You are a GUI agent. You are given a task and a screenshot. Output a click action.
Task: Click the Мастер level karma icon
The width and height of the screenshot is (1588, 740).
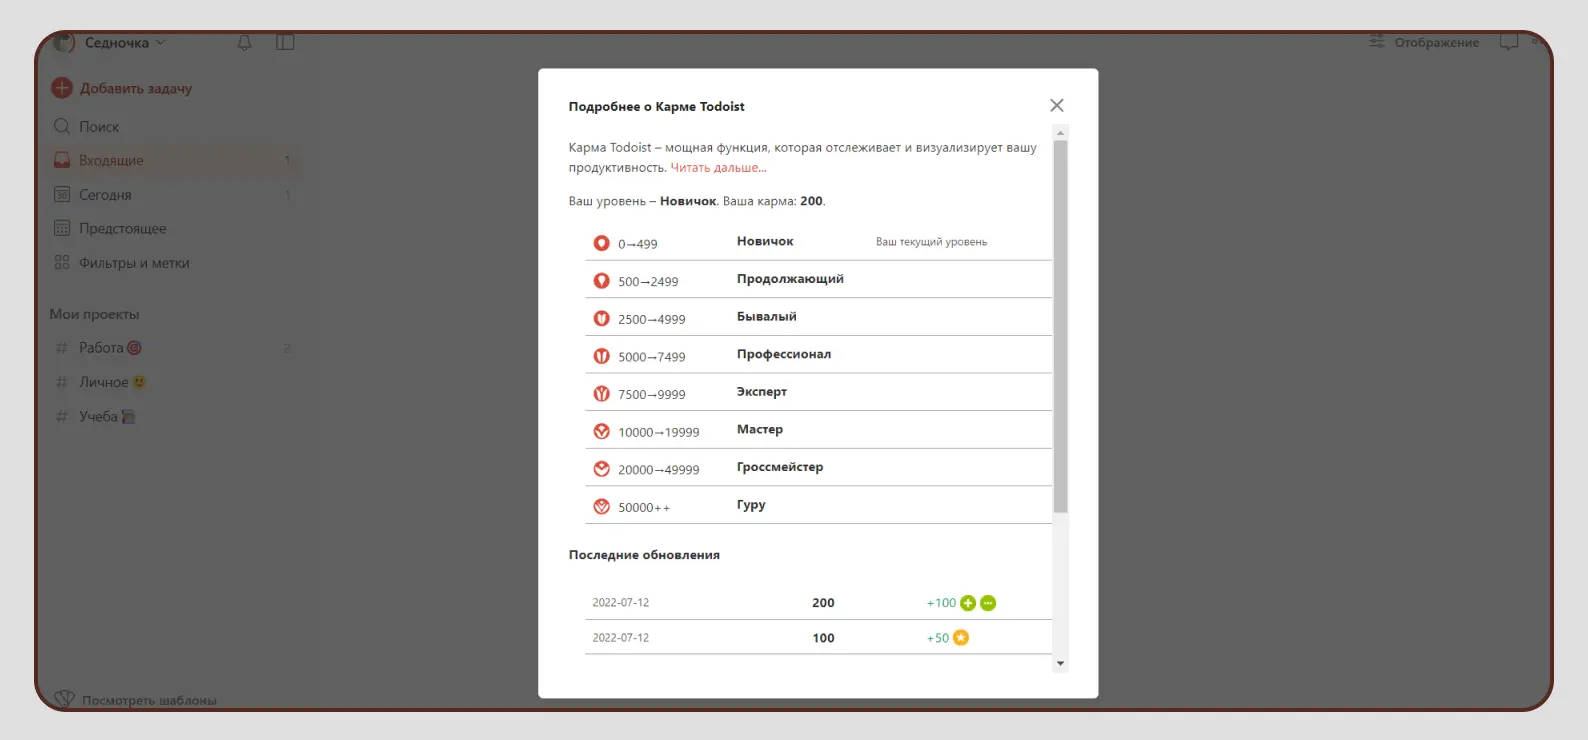pos(601,431)
